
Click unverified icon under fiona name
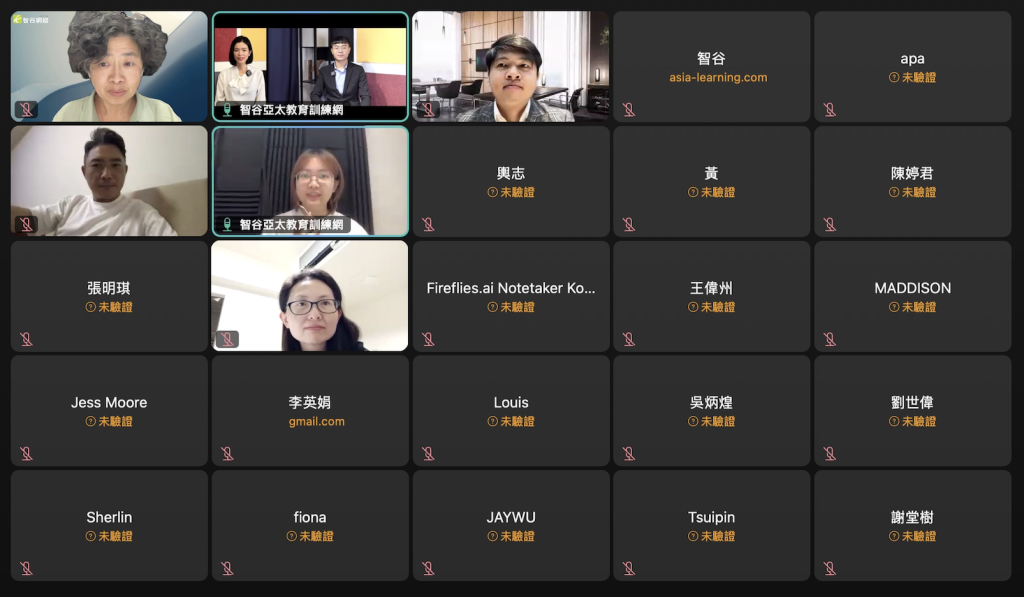coord(291,536)
